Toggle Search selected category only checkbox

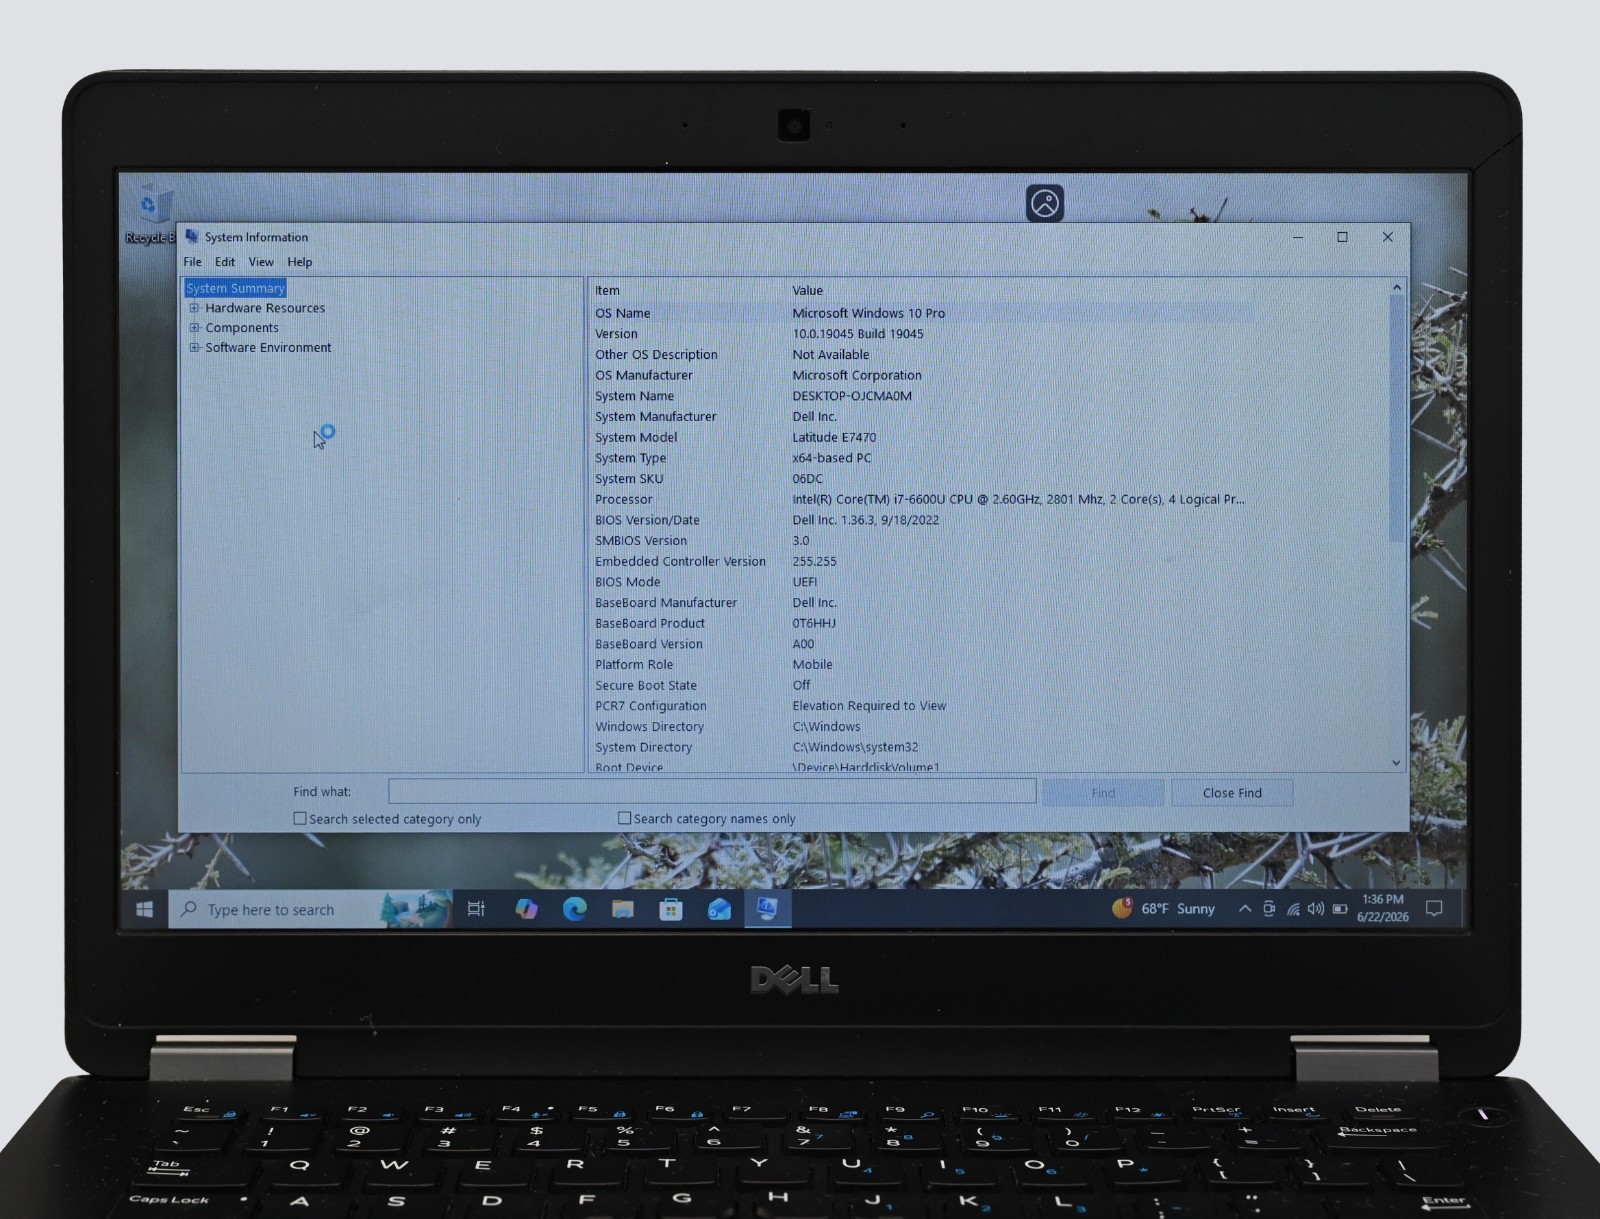[300, 818]
